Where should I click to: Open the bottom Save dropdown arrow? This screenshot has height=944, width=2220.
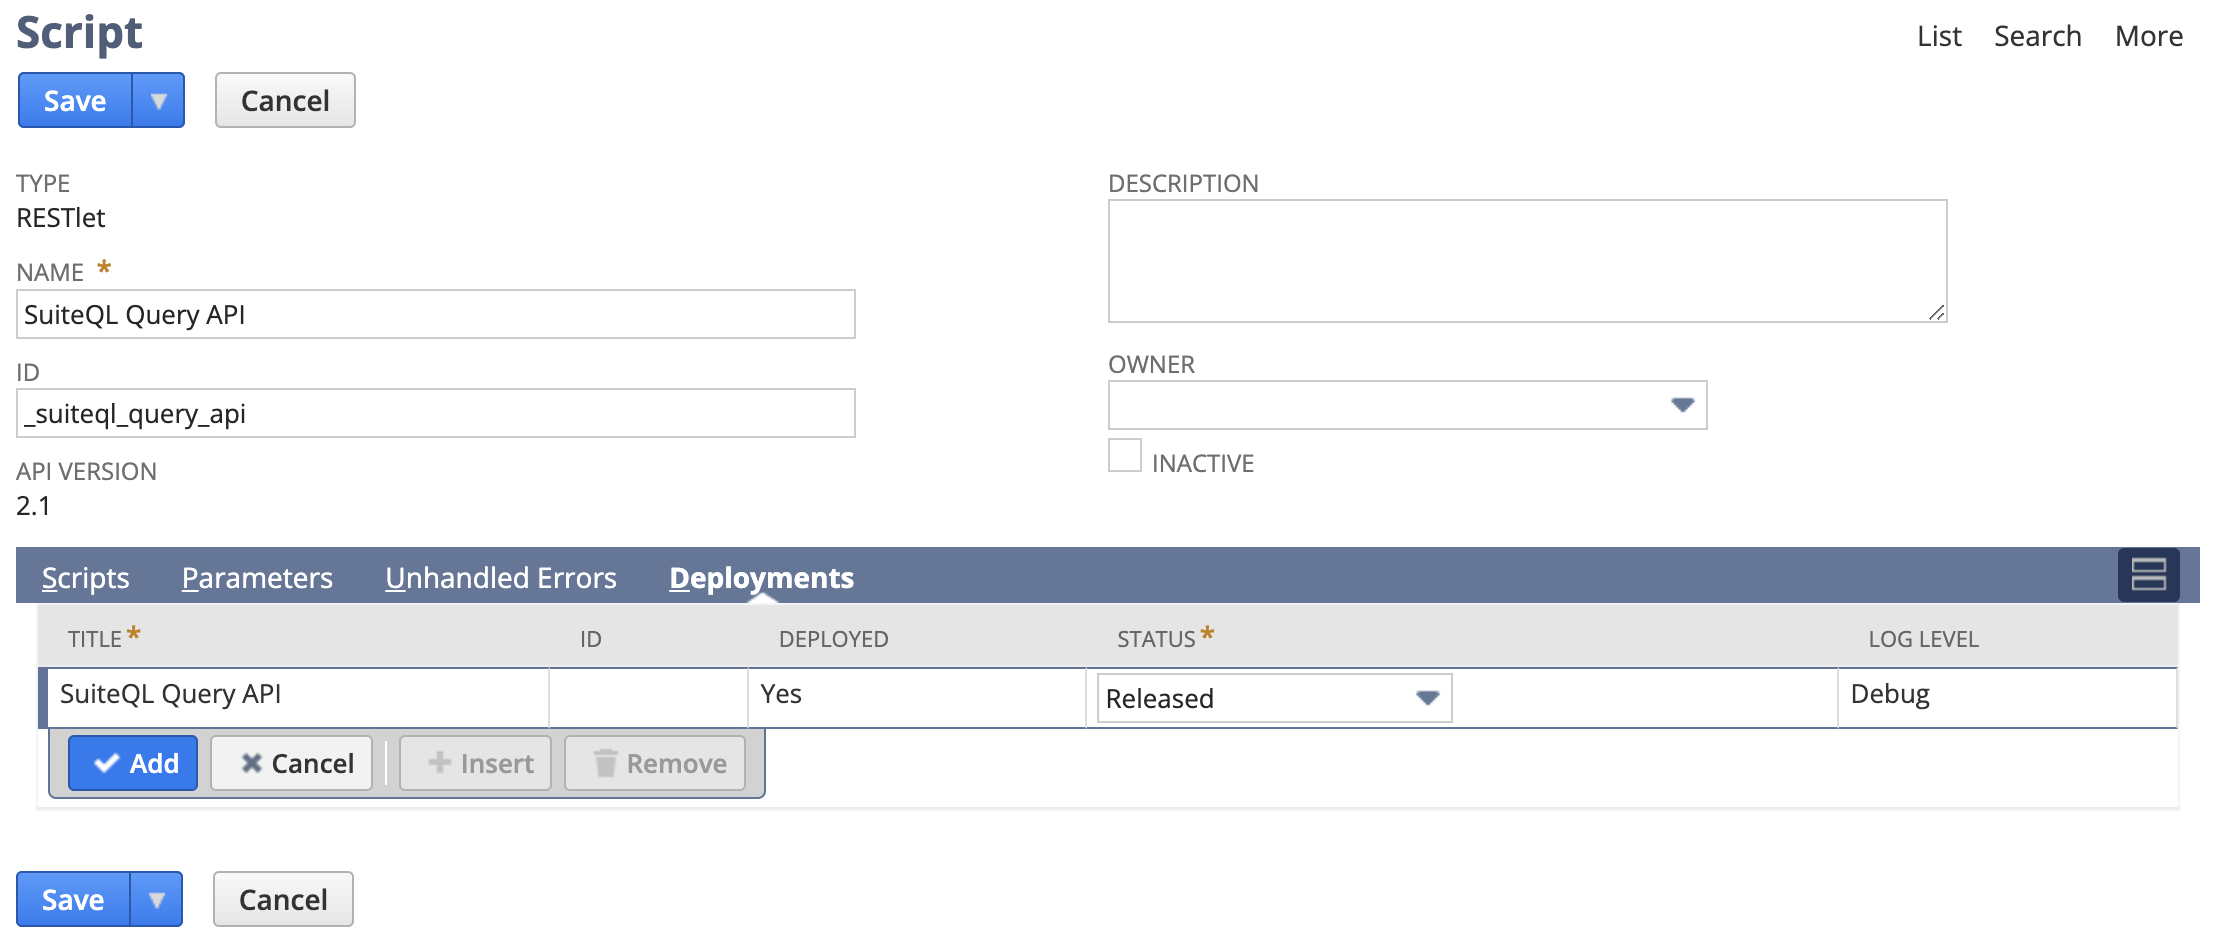point(156,900)
